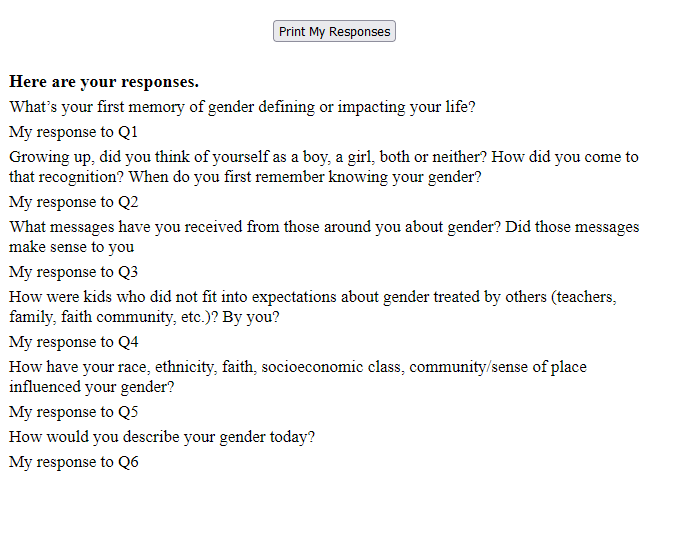Click the question about messages received on gender

point(324,237)
